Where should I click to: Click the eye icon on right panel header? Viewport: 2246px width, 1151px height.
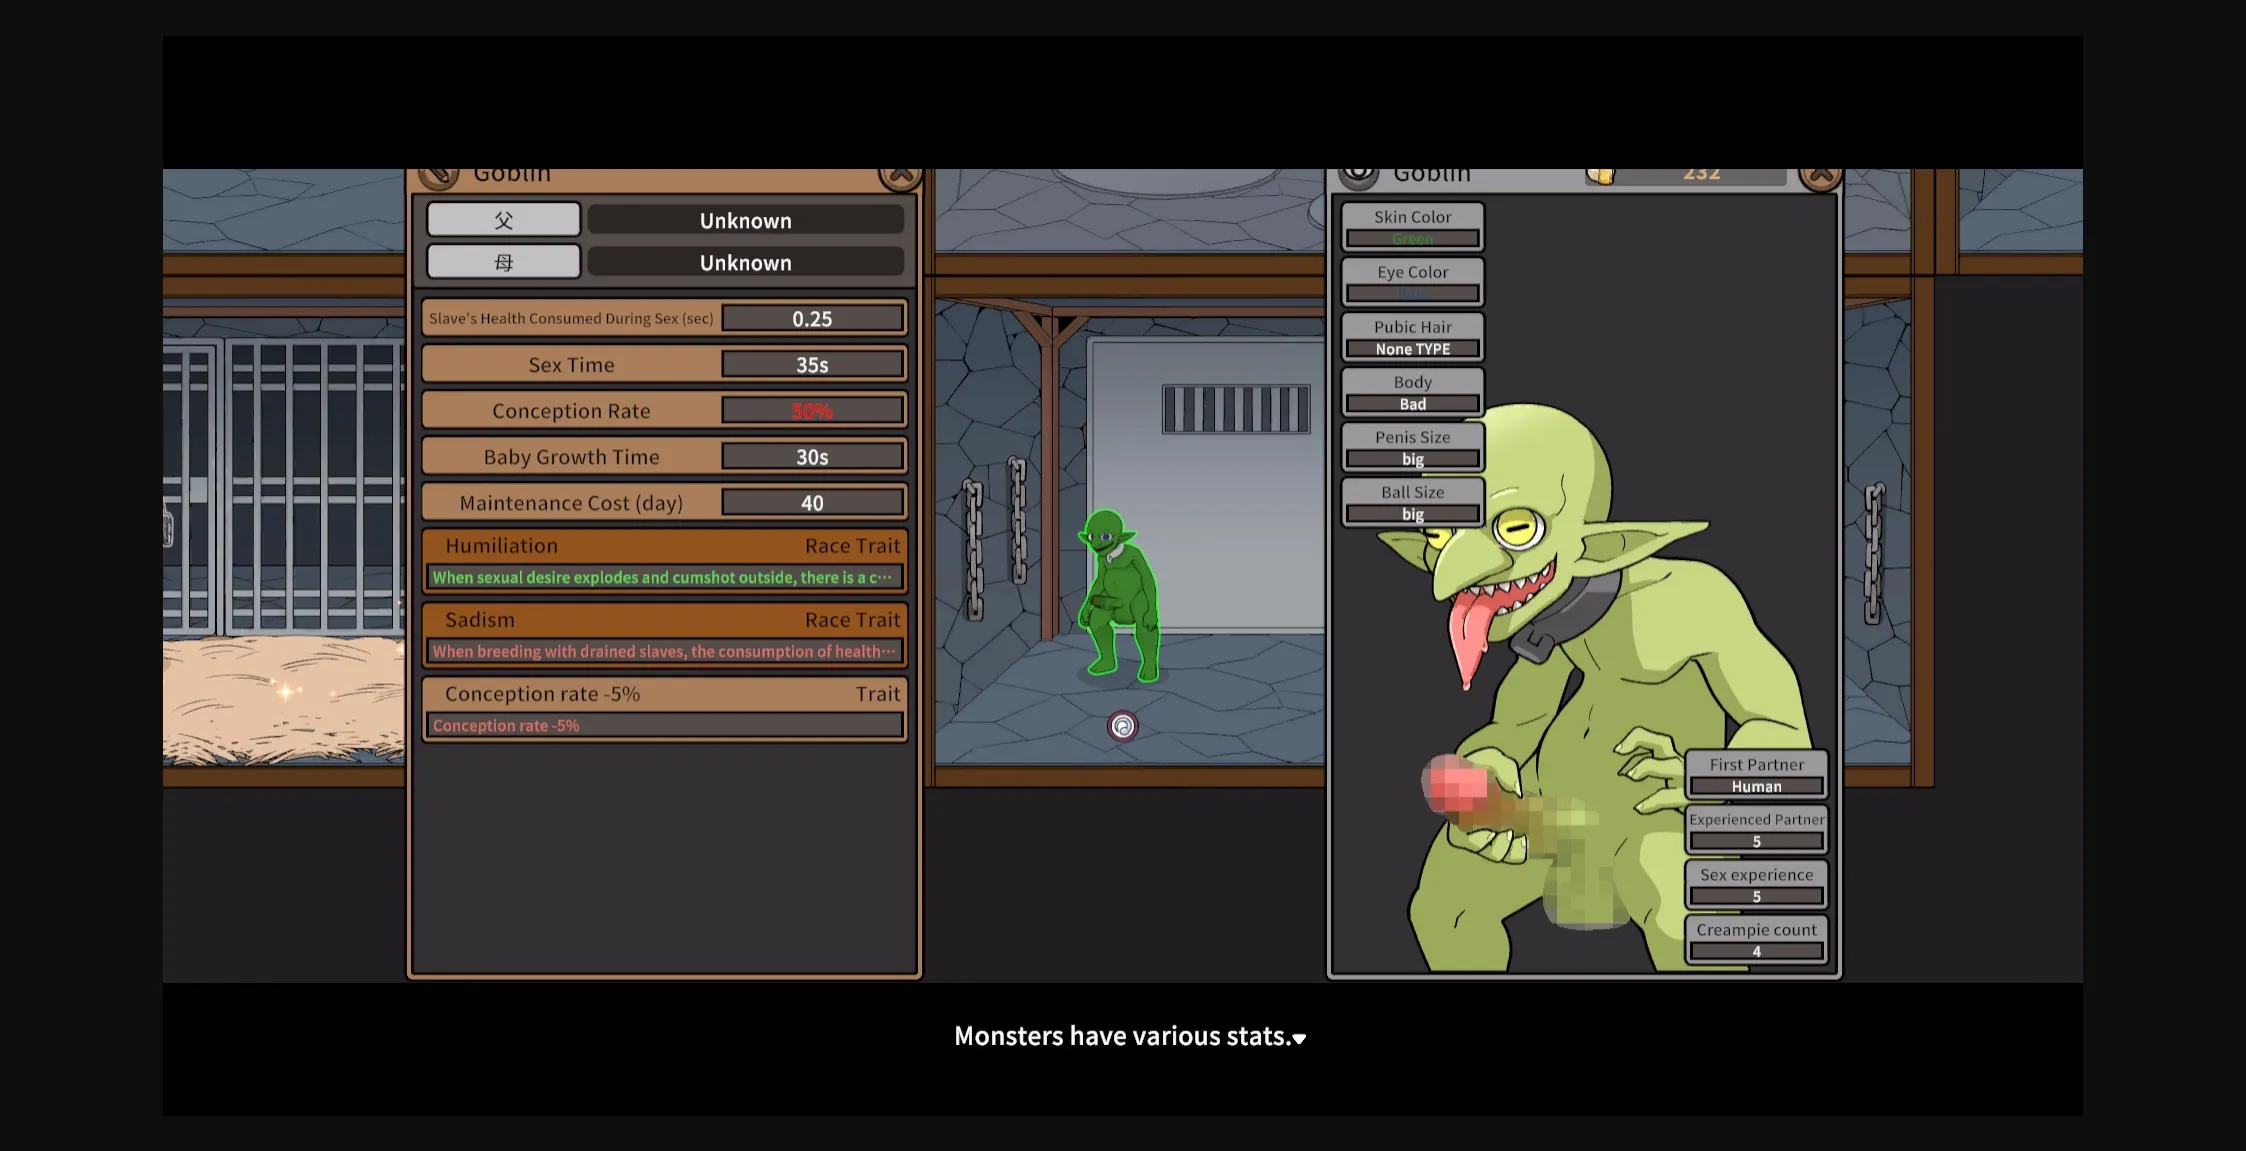[x=1358, y=175]
